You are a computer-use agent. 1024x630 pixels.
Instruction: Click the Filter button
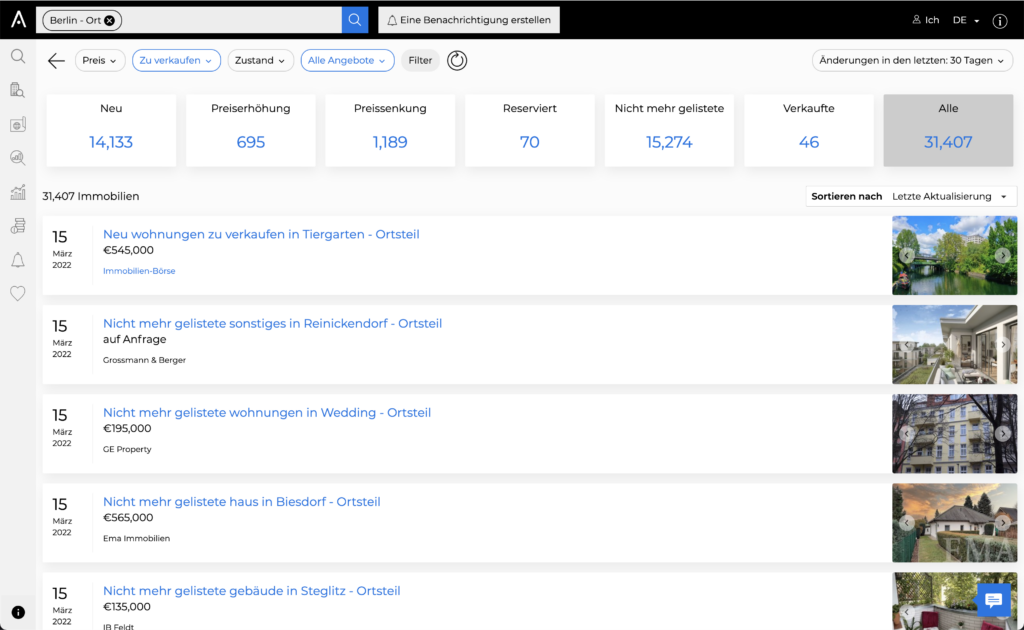point(420,61)
